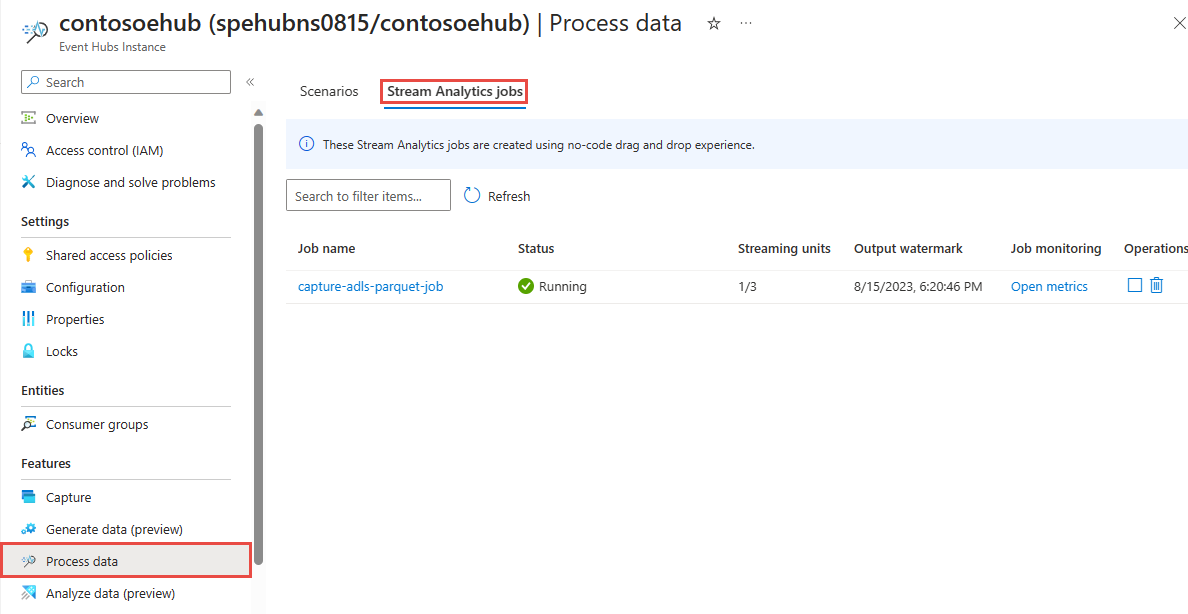Select the Stream Analytics jobs tab
The image size is (1188, 614).
coord(455,92)
